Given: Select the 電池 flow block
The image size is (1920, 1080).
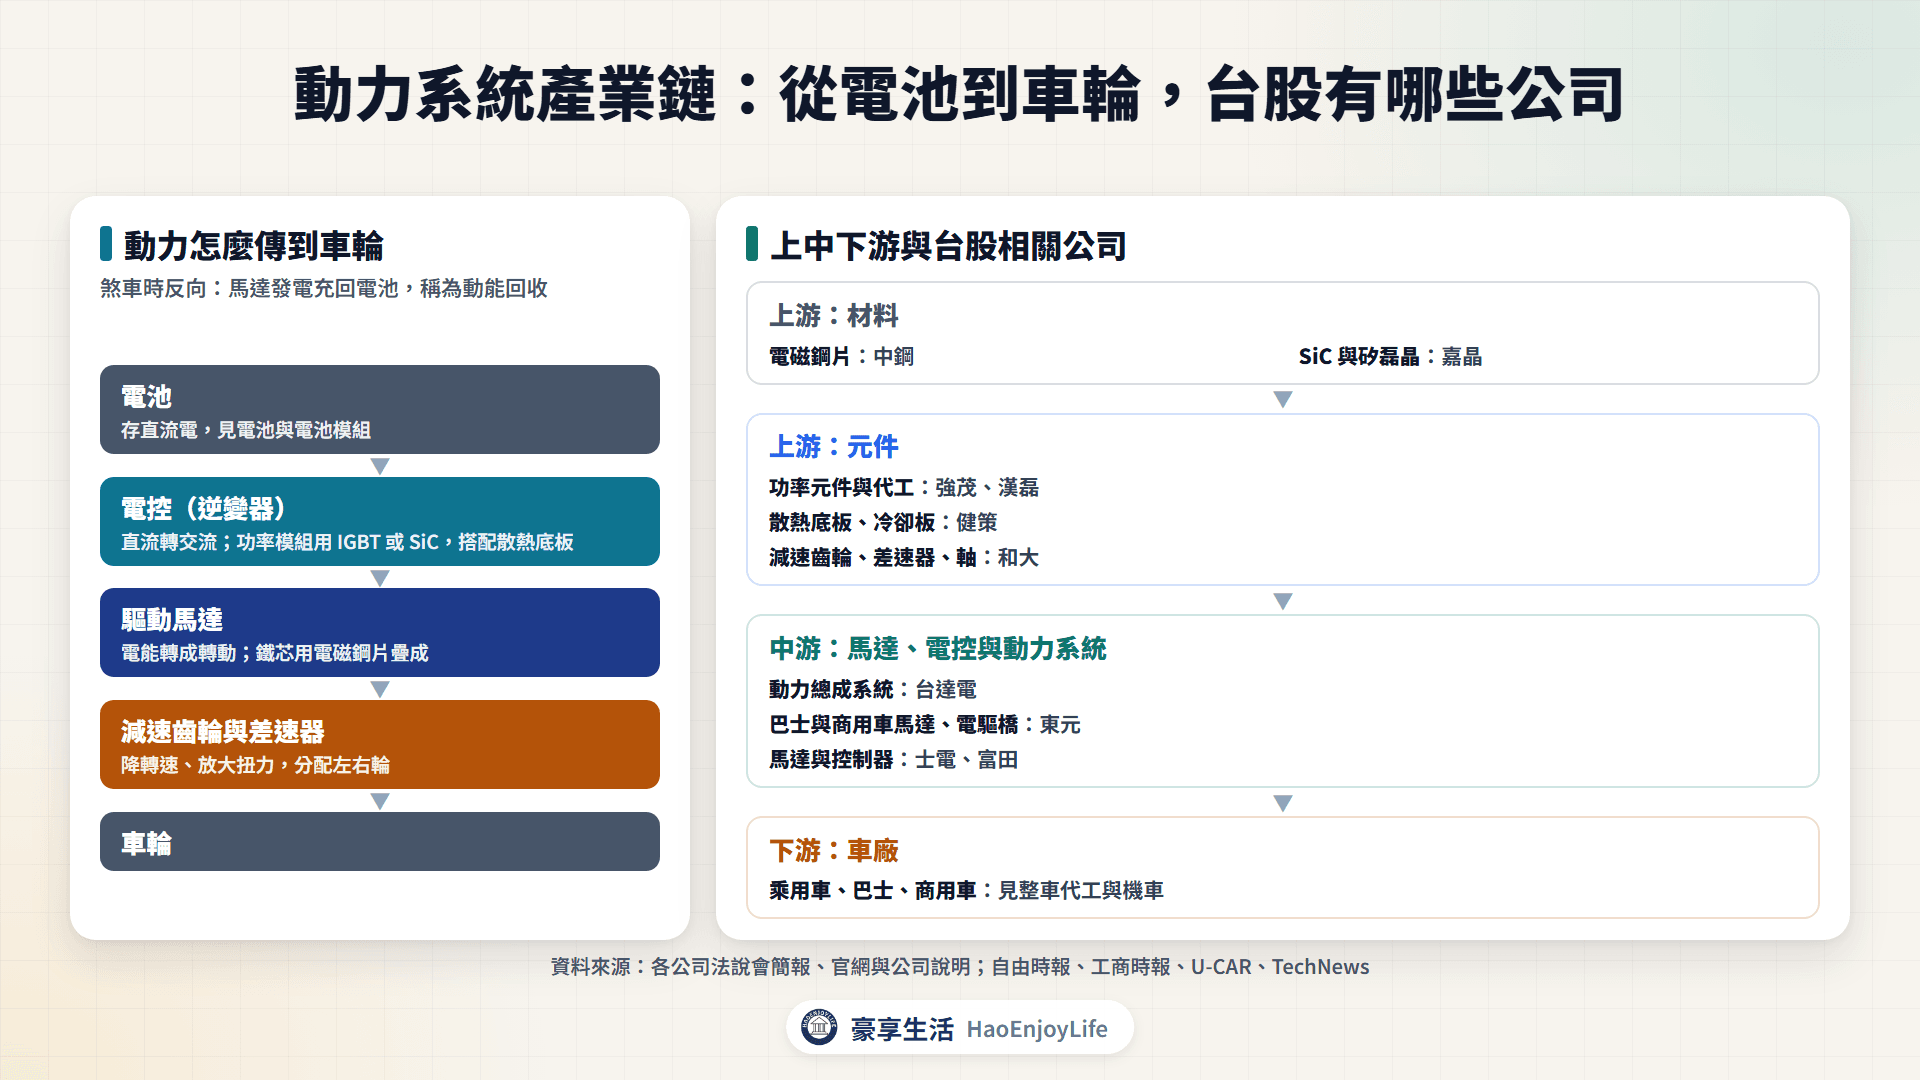Looking at the screenshot, I should 380,410.
